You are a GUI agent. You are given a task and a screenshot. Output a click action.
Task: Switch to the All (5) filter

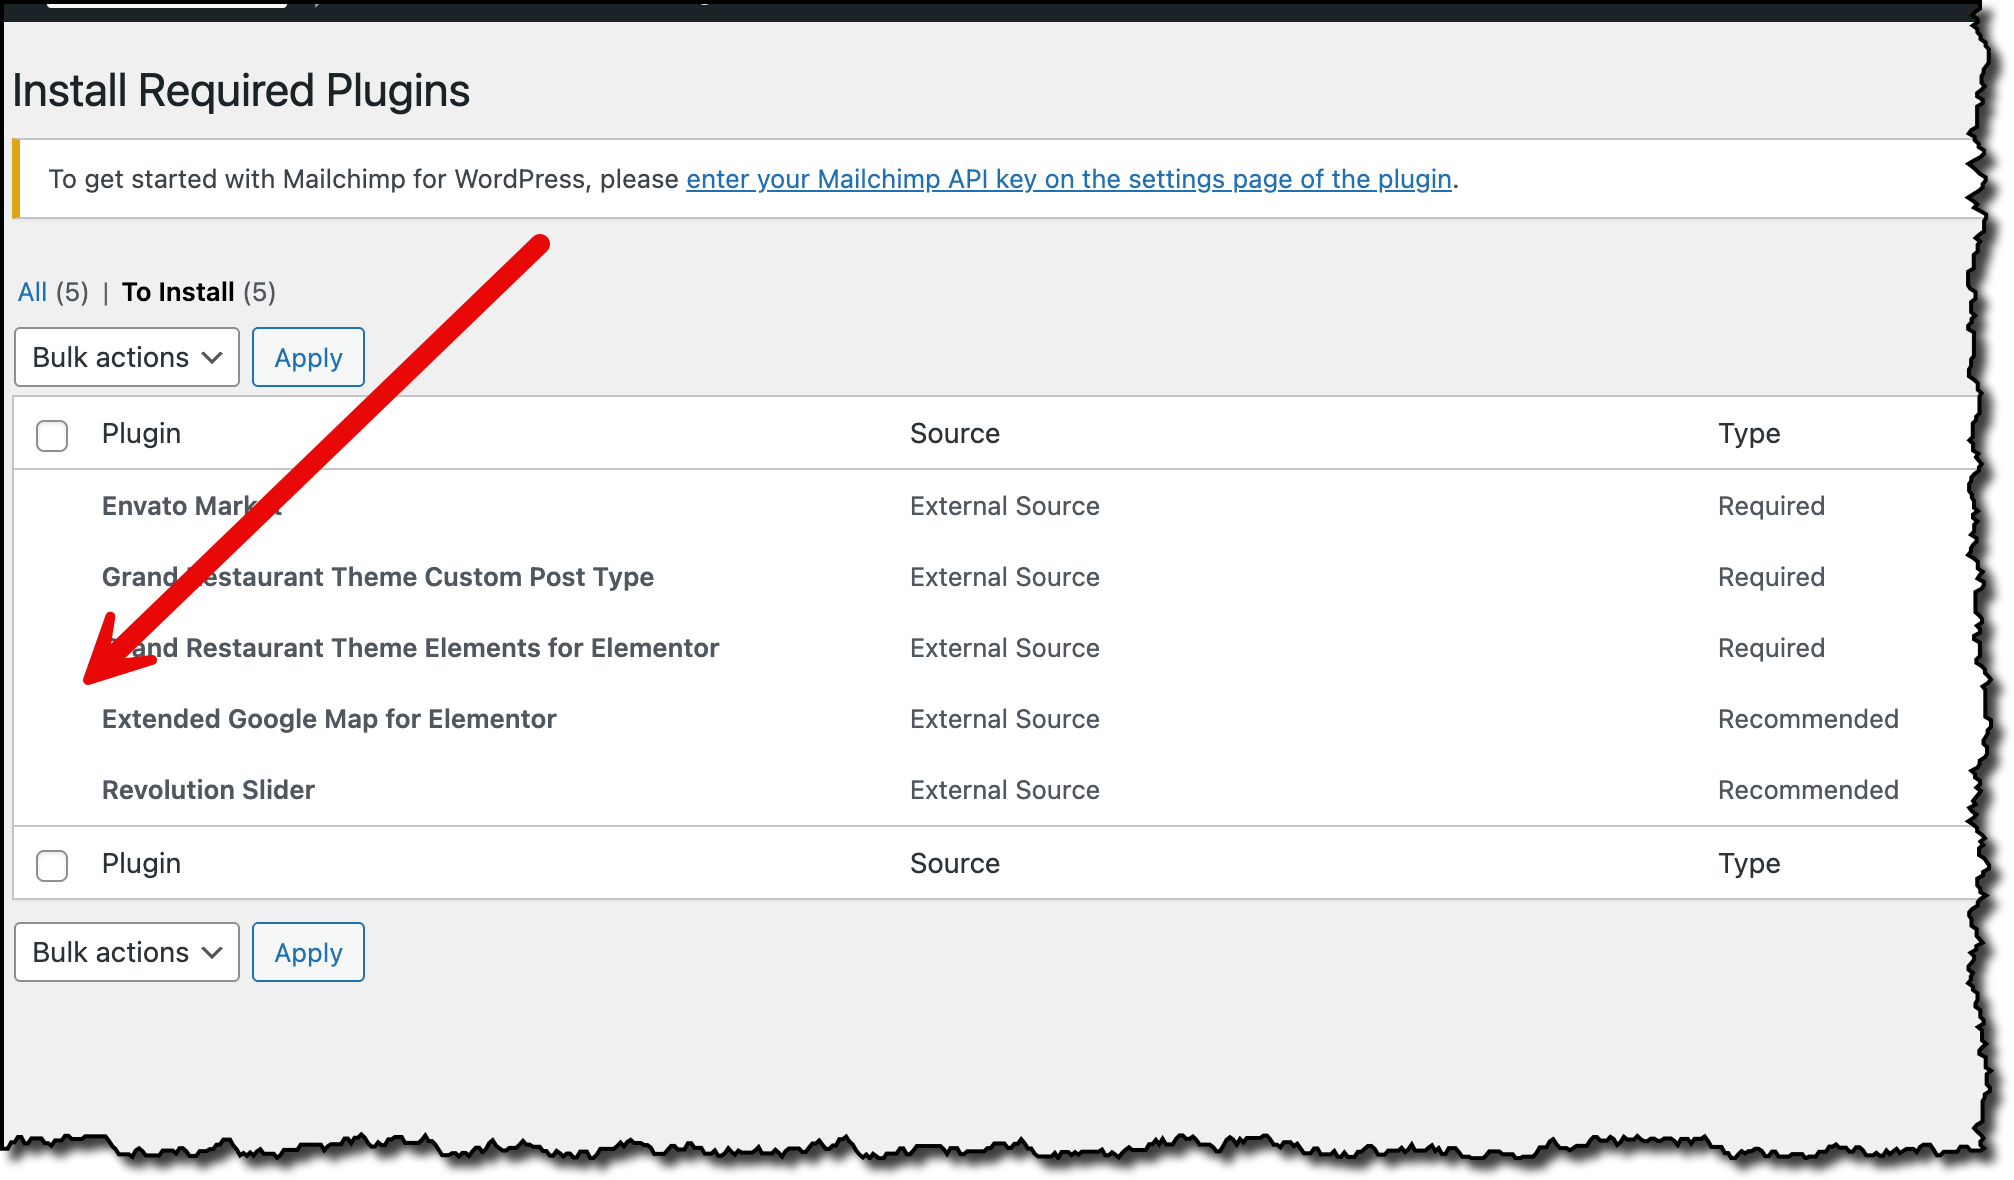click(33, 292)
